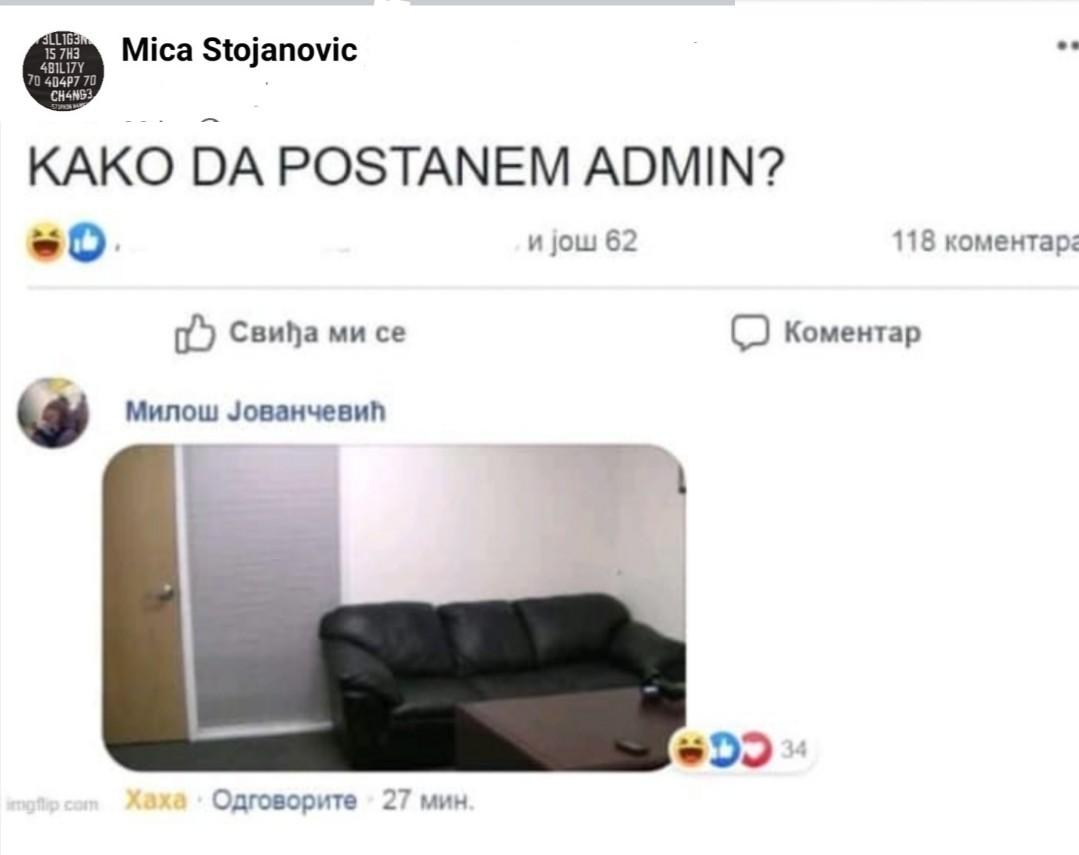1079x855 pixels.
Task: View the 118 коментара list
Action: [985, 242]
